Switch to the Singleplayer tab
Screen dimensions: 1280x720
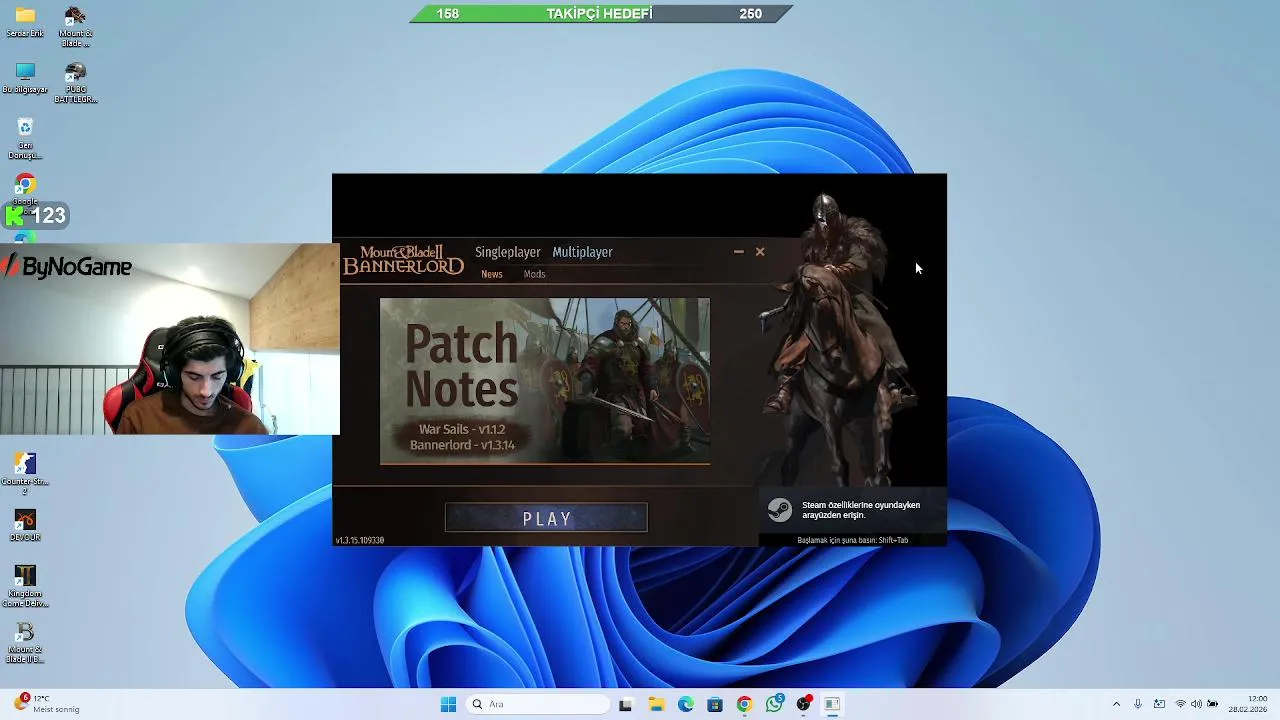click(508, 252)
